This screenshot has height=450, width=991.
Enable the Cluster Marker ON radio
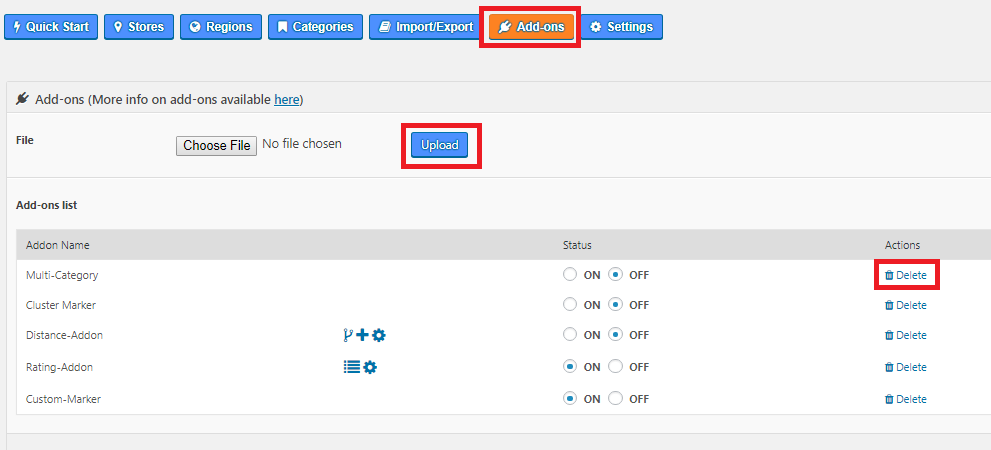[x=570, y=305]
